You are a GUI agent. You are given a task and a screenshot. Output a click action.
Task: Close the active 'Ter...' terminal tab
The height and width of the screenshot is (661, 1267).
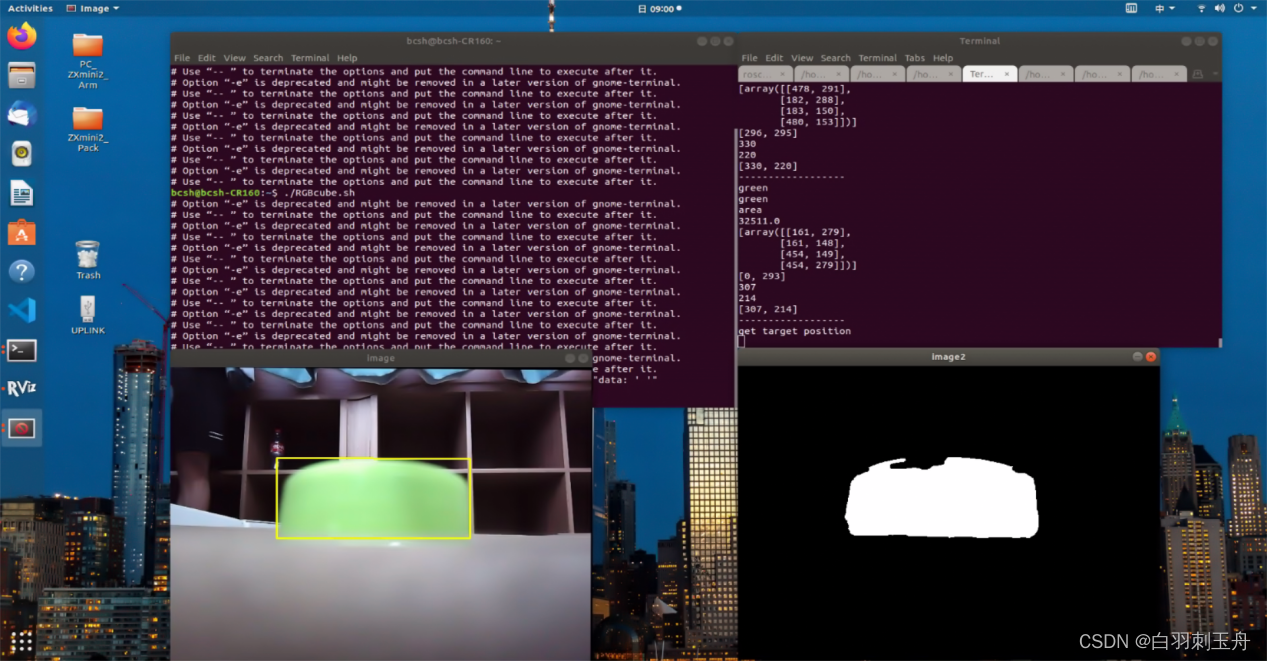tap(1007, 74)
